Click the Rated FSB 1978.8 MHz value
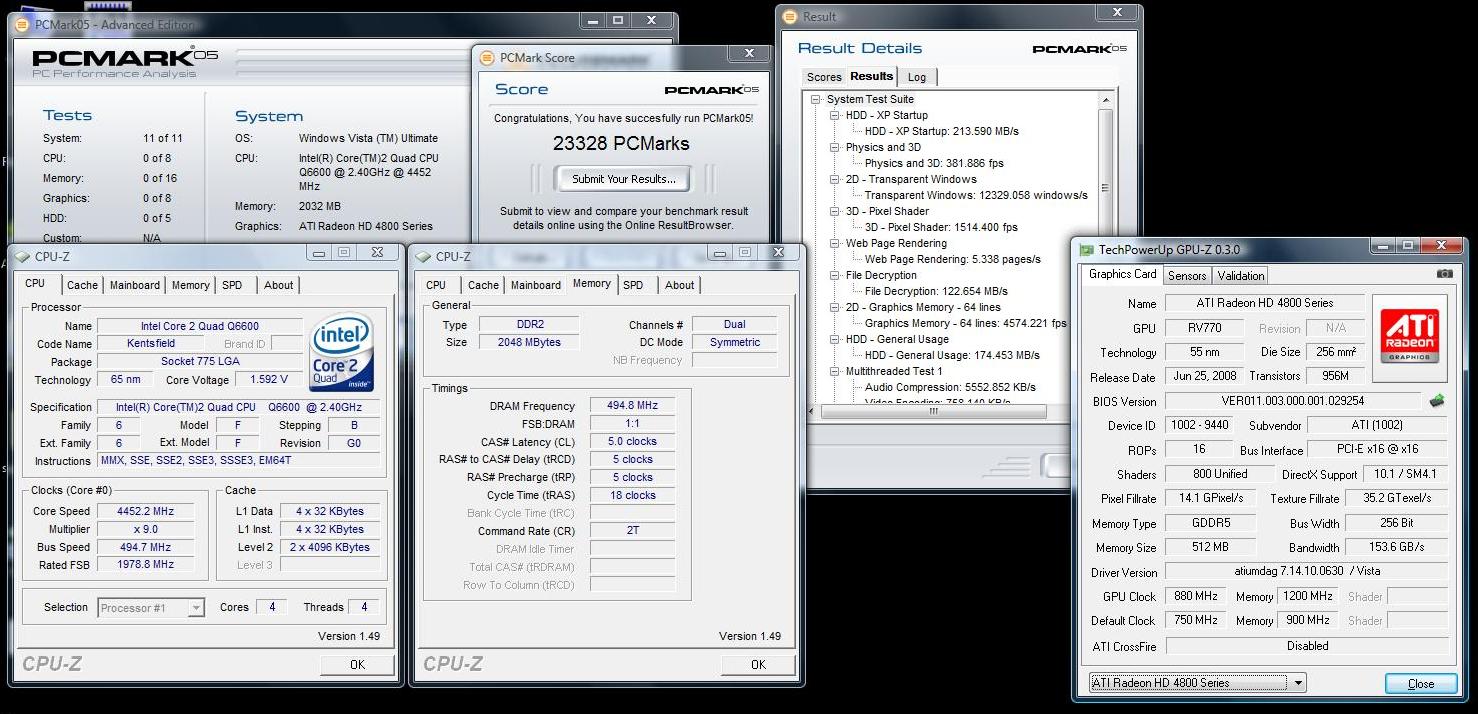This screenshot has width=1478, height=714. point(147,565)
